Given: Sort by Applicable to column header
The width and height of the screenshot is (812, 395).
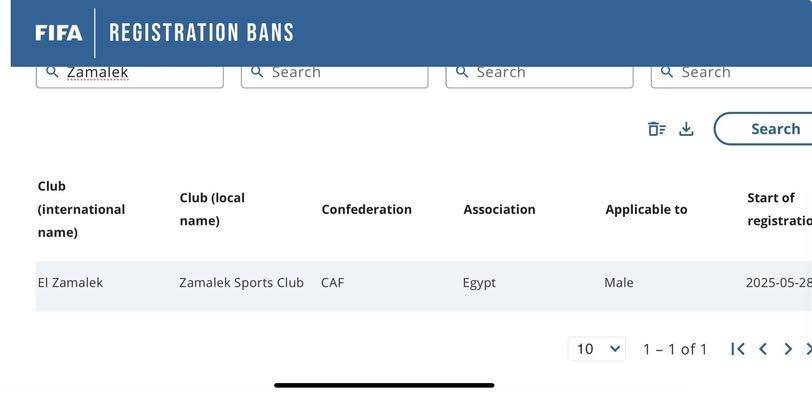Looking at the screenshot, I should click(x=646, y=210).
